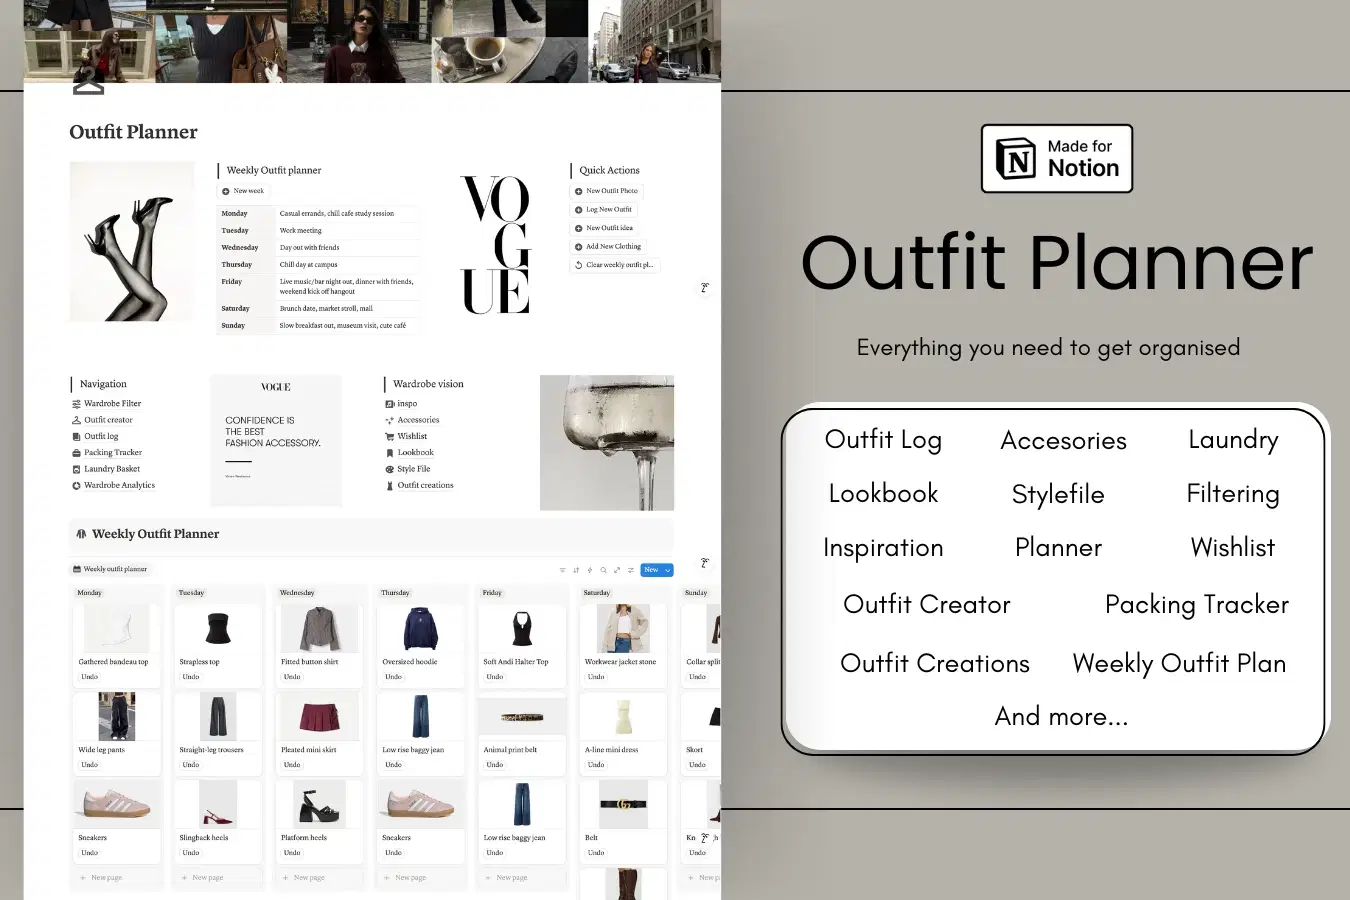Viewport: 1350px width, 900px height.
Task: Click the Log New Outfit button
Action: click(604, 210)
